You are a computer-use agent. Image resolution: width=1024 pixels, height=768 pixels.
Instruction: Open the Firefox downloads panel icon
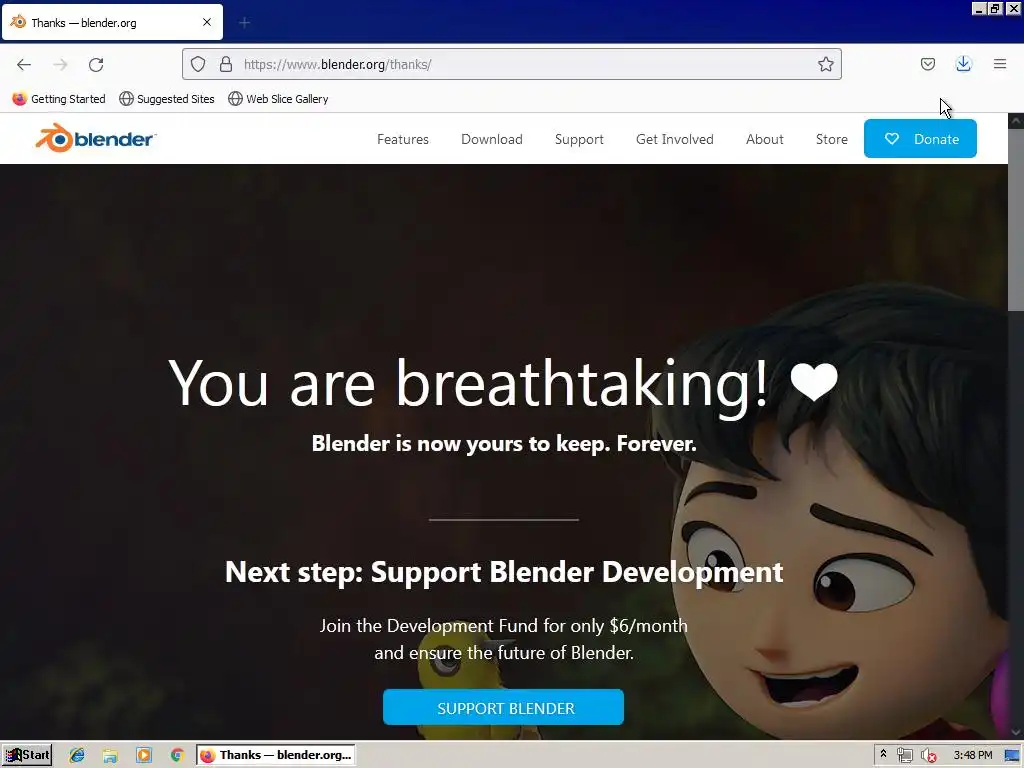963,64
